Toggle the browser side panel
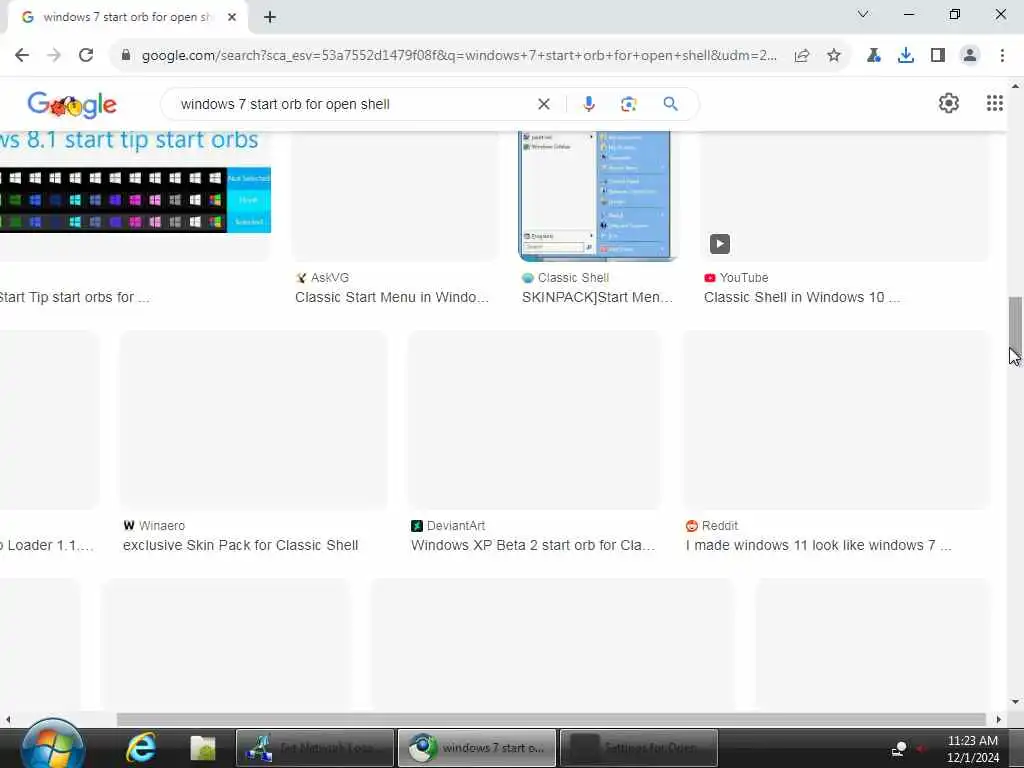 (x=938, y=56)
